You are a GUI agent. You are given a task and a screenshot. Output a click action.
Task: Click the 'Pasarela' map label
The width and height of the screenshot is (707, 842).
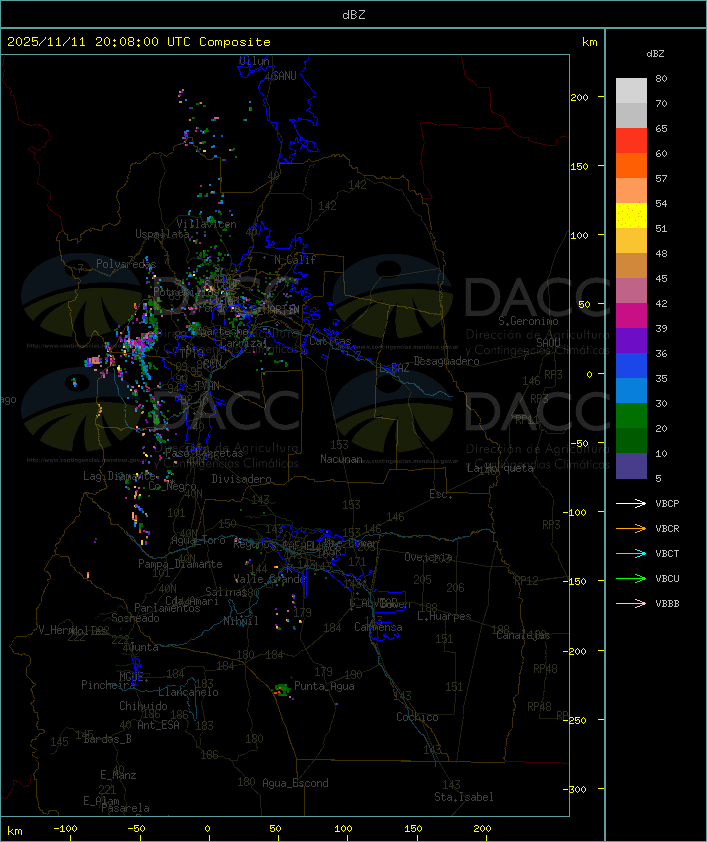126,808
